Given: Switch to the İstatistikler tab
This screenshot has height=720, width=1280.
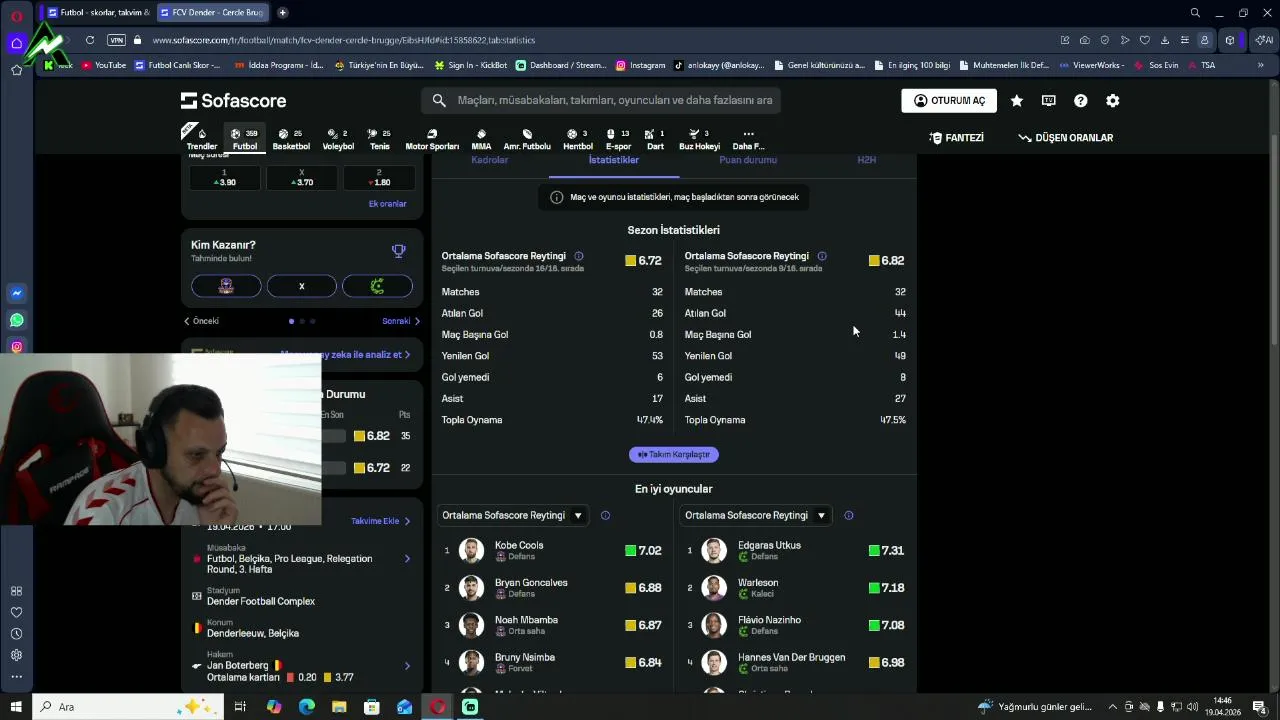Looking at the screenshot, I should click(x=613, y=160).
